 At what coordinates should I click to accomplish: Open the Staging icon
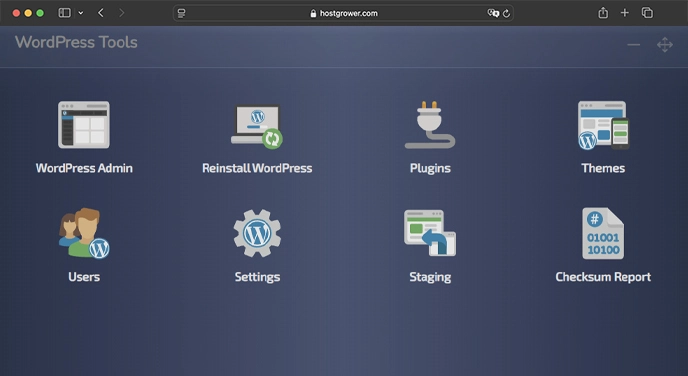[430, 233]
